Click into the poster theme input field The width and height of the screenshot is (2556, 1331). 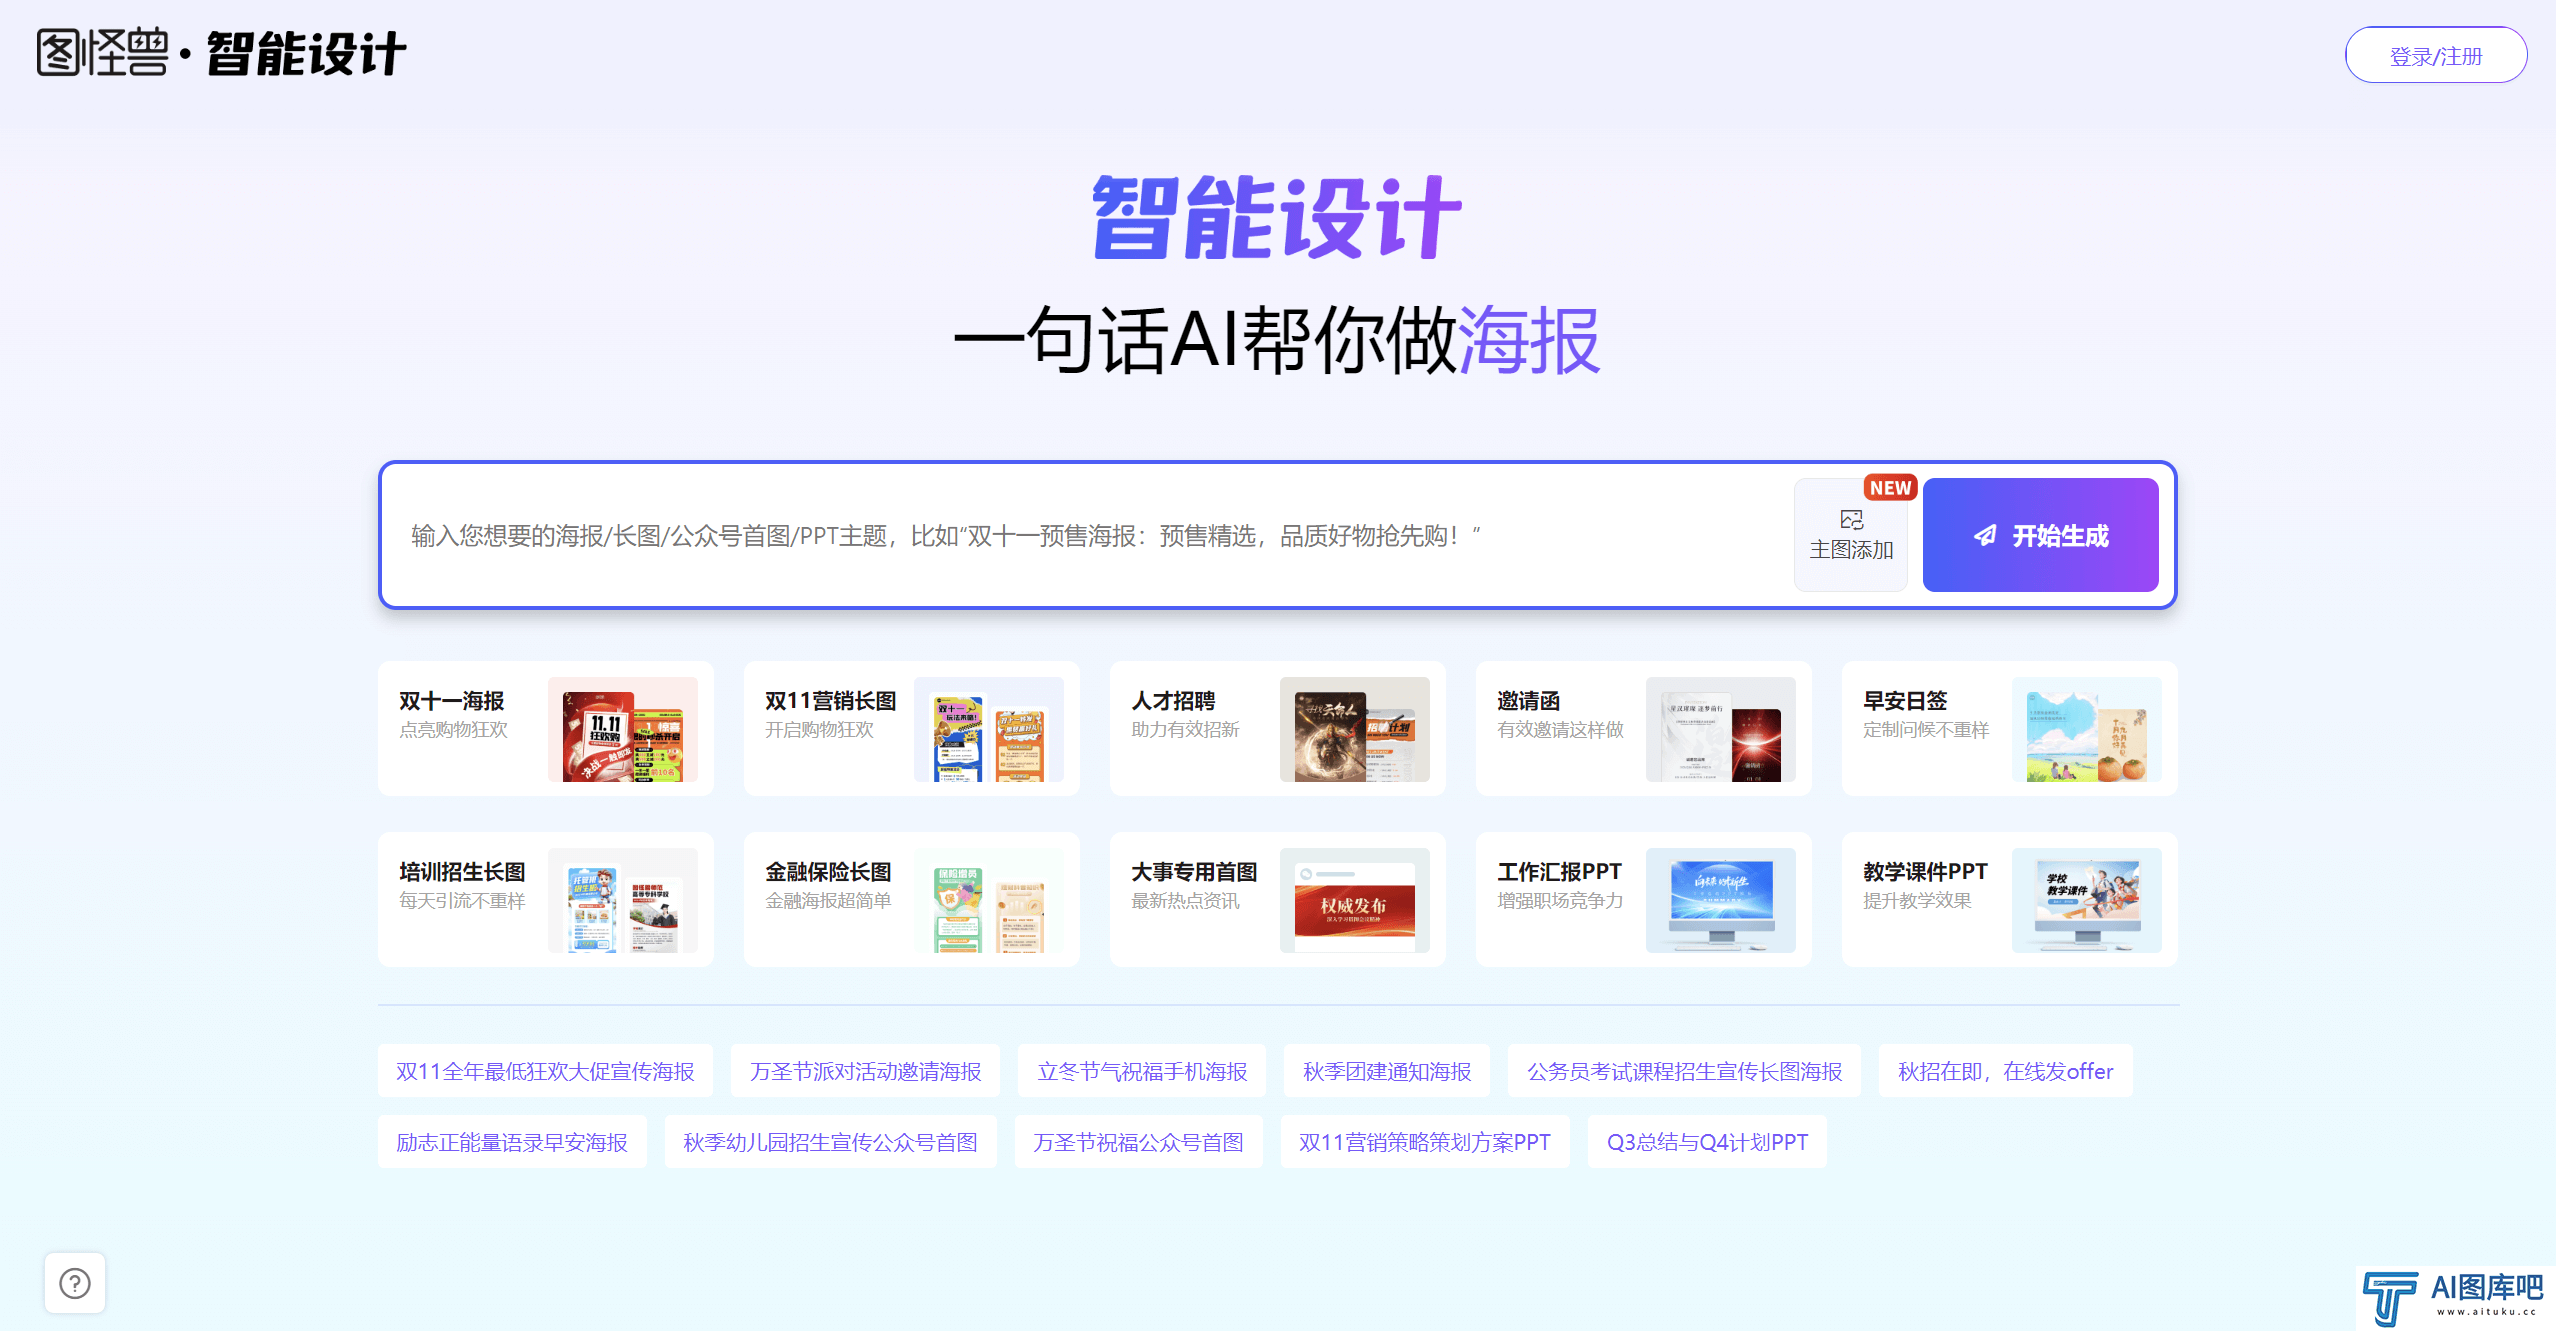1085,536
